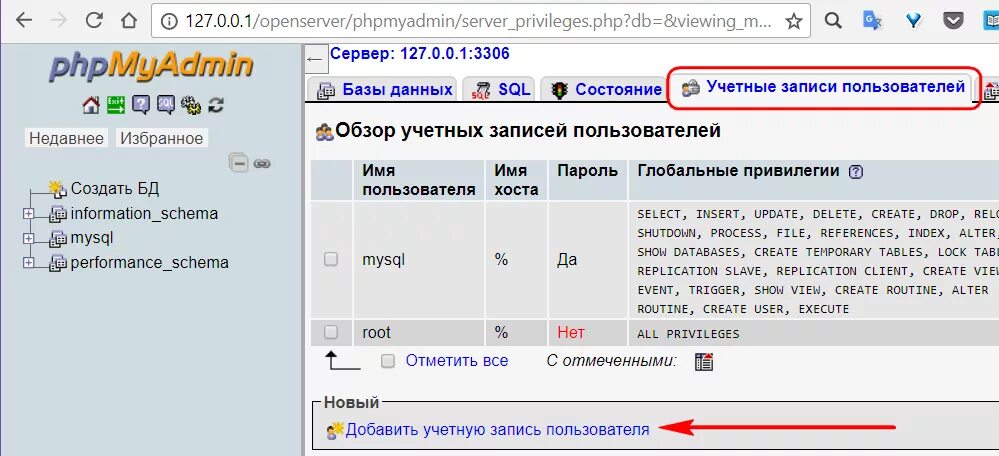999x456 pixels.
Task: Open phpMyAdmin documentation question-mark icon
Action: [141, 105]
